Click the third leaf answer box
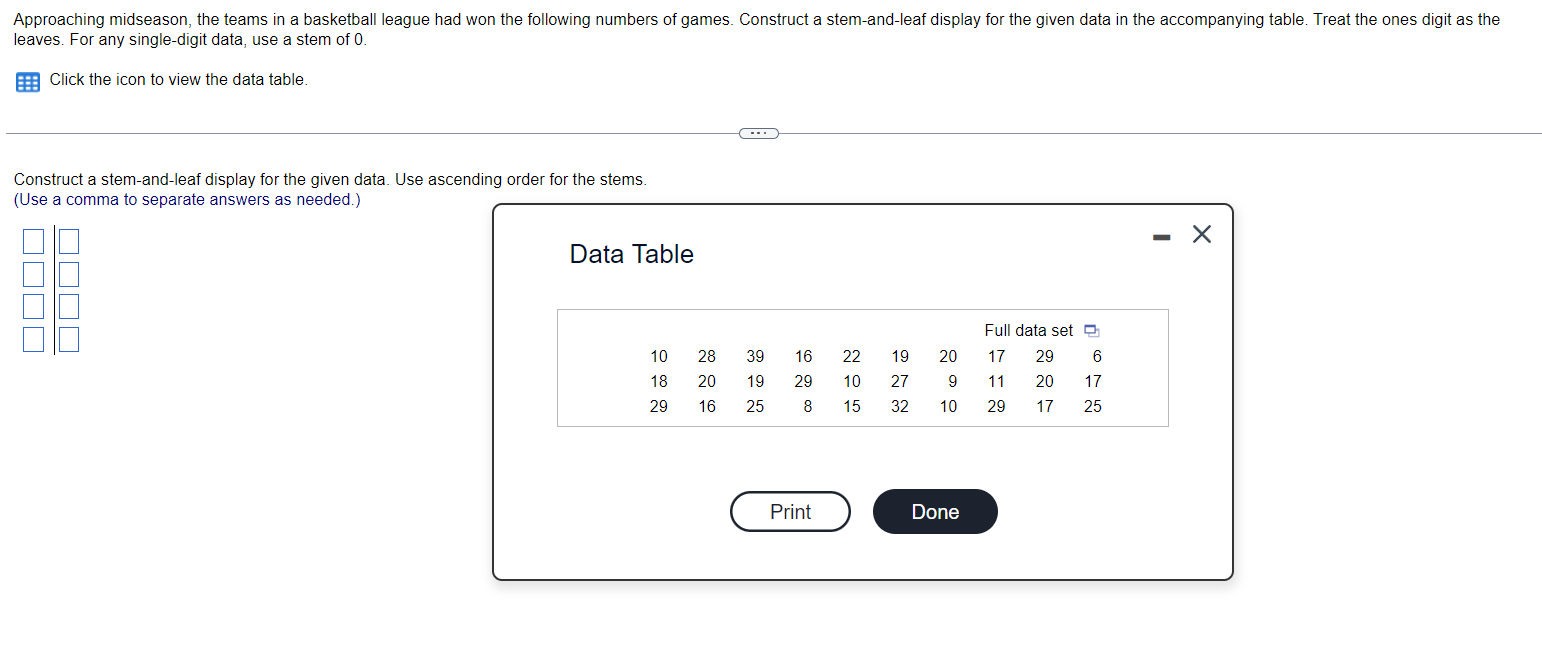The image size is (1542, 658). tap(68, 306)
